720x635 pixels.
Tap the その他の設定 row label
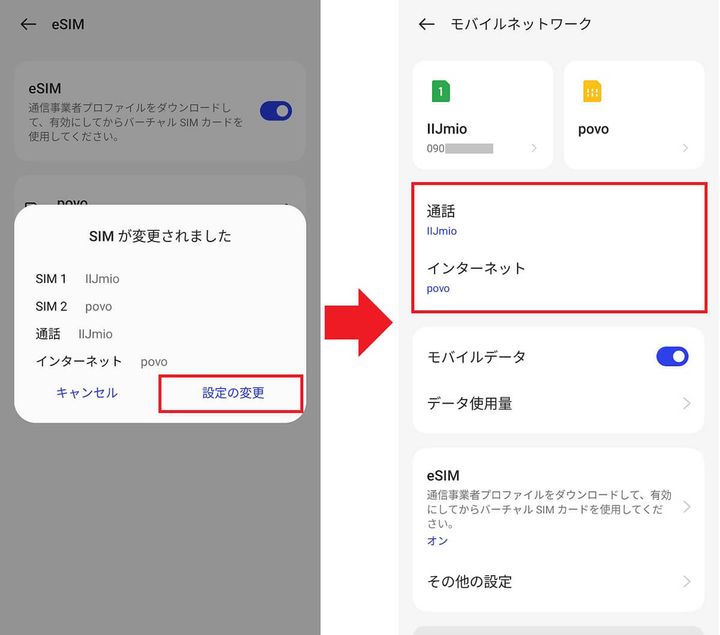[x=469, y=582]
